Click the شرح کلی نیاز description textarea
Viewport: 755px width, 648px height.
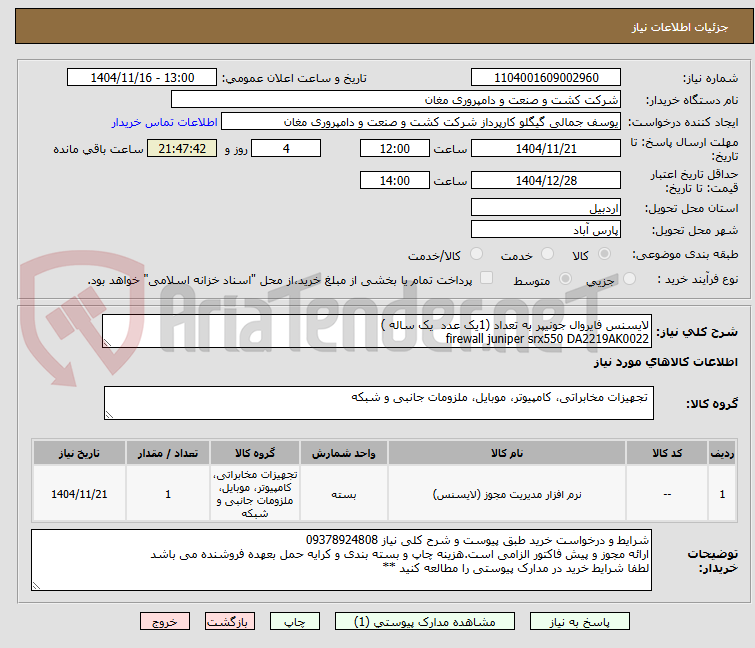[x=377, y=331]
